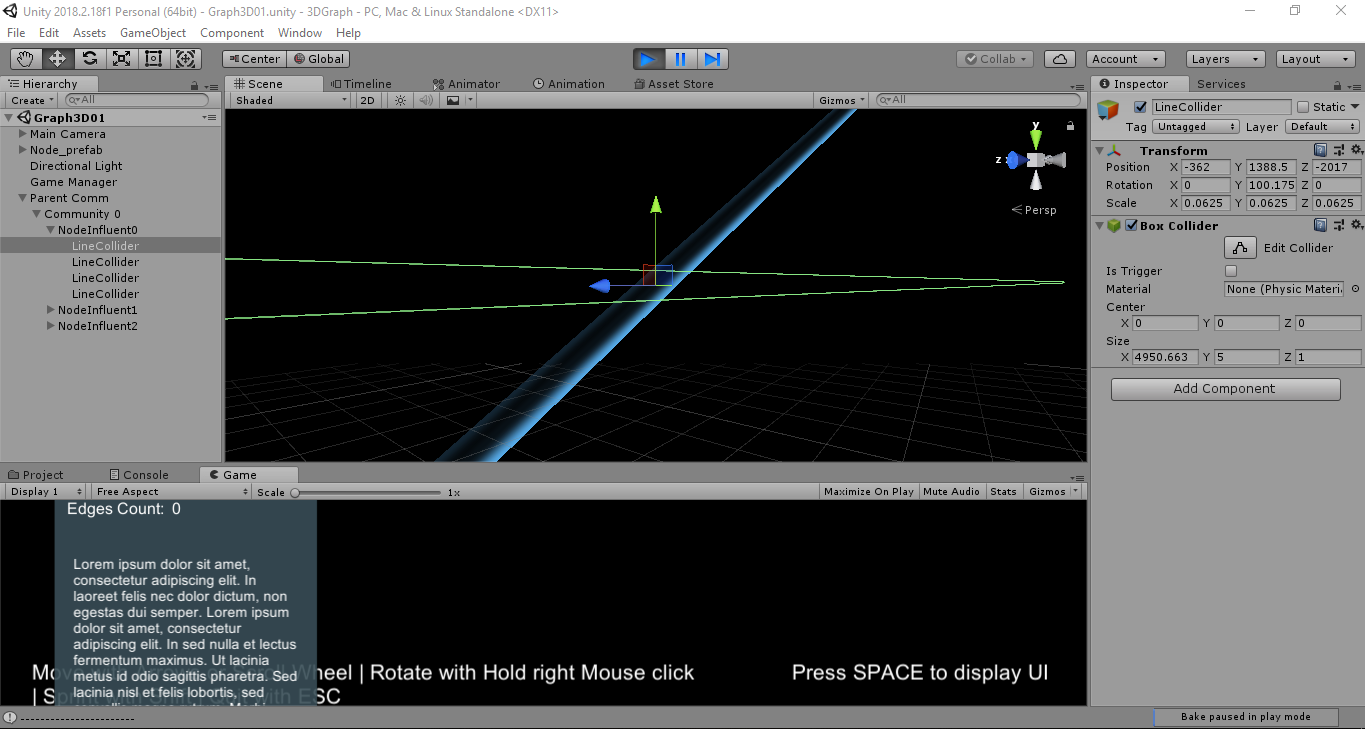
Task: Open the Material object picker circle
Action: (x=1356, y=289)
